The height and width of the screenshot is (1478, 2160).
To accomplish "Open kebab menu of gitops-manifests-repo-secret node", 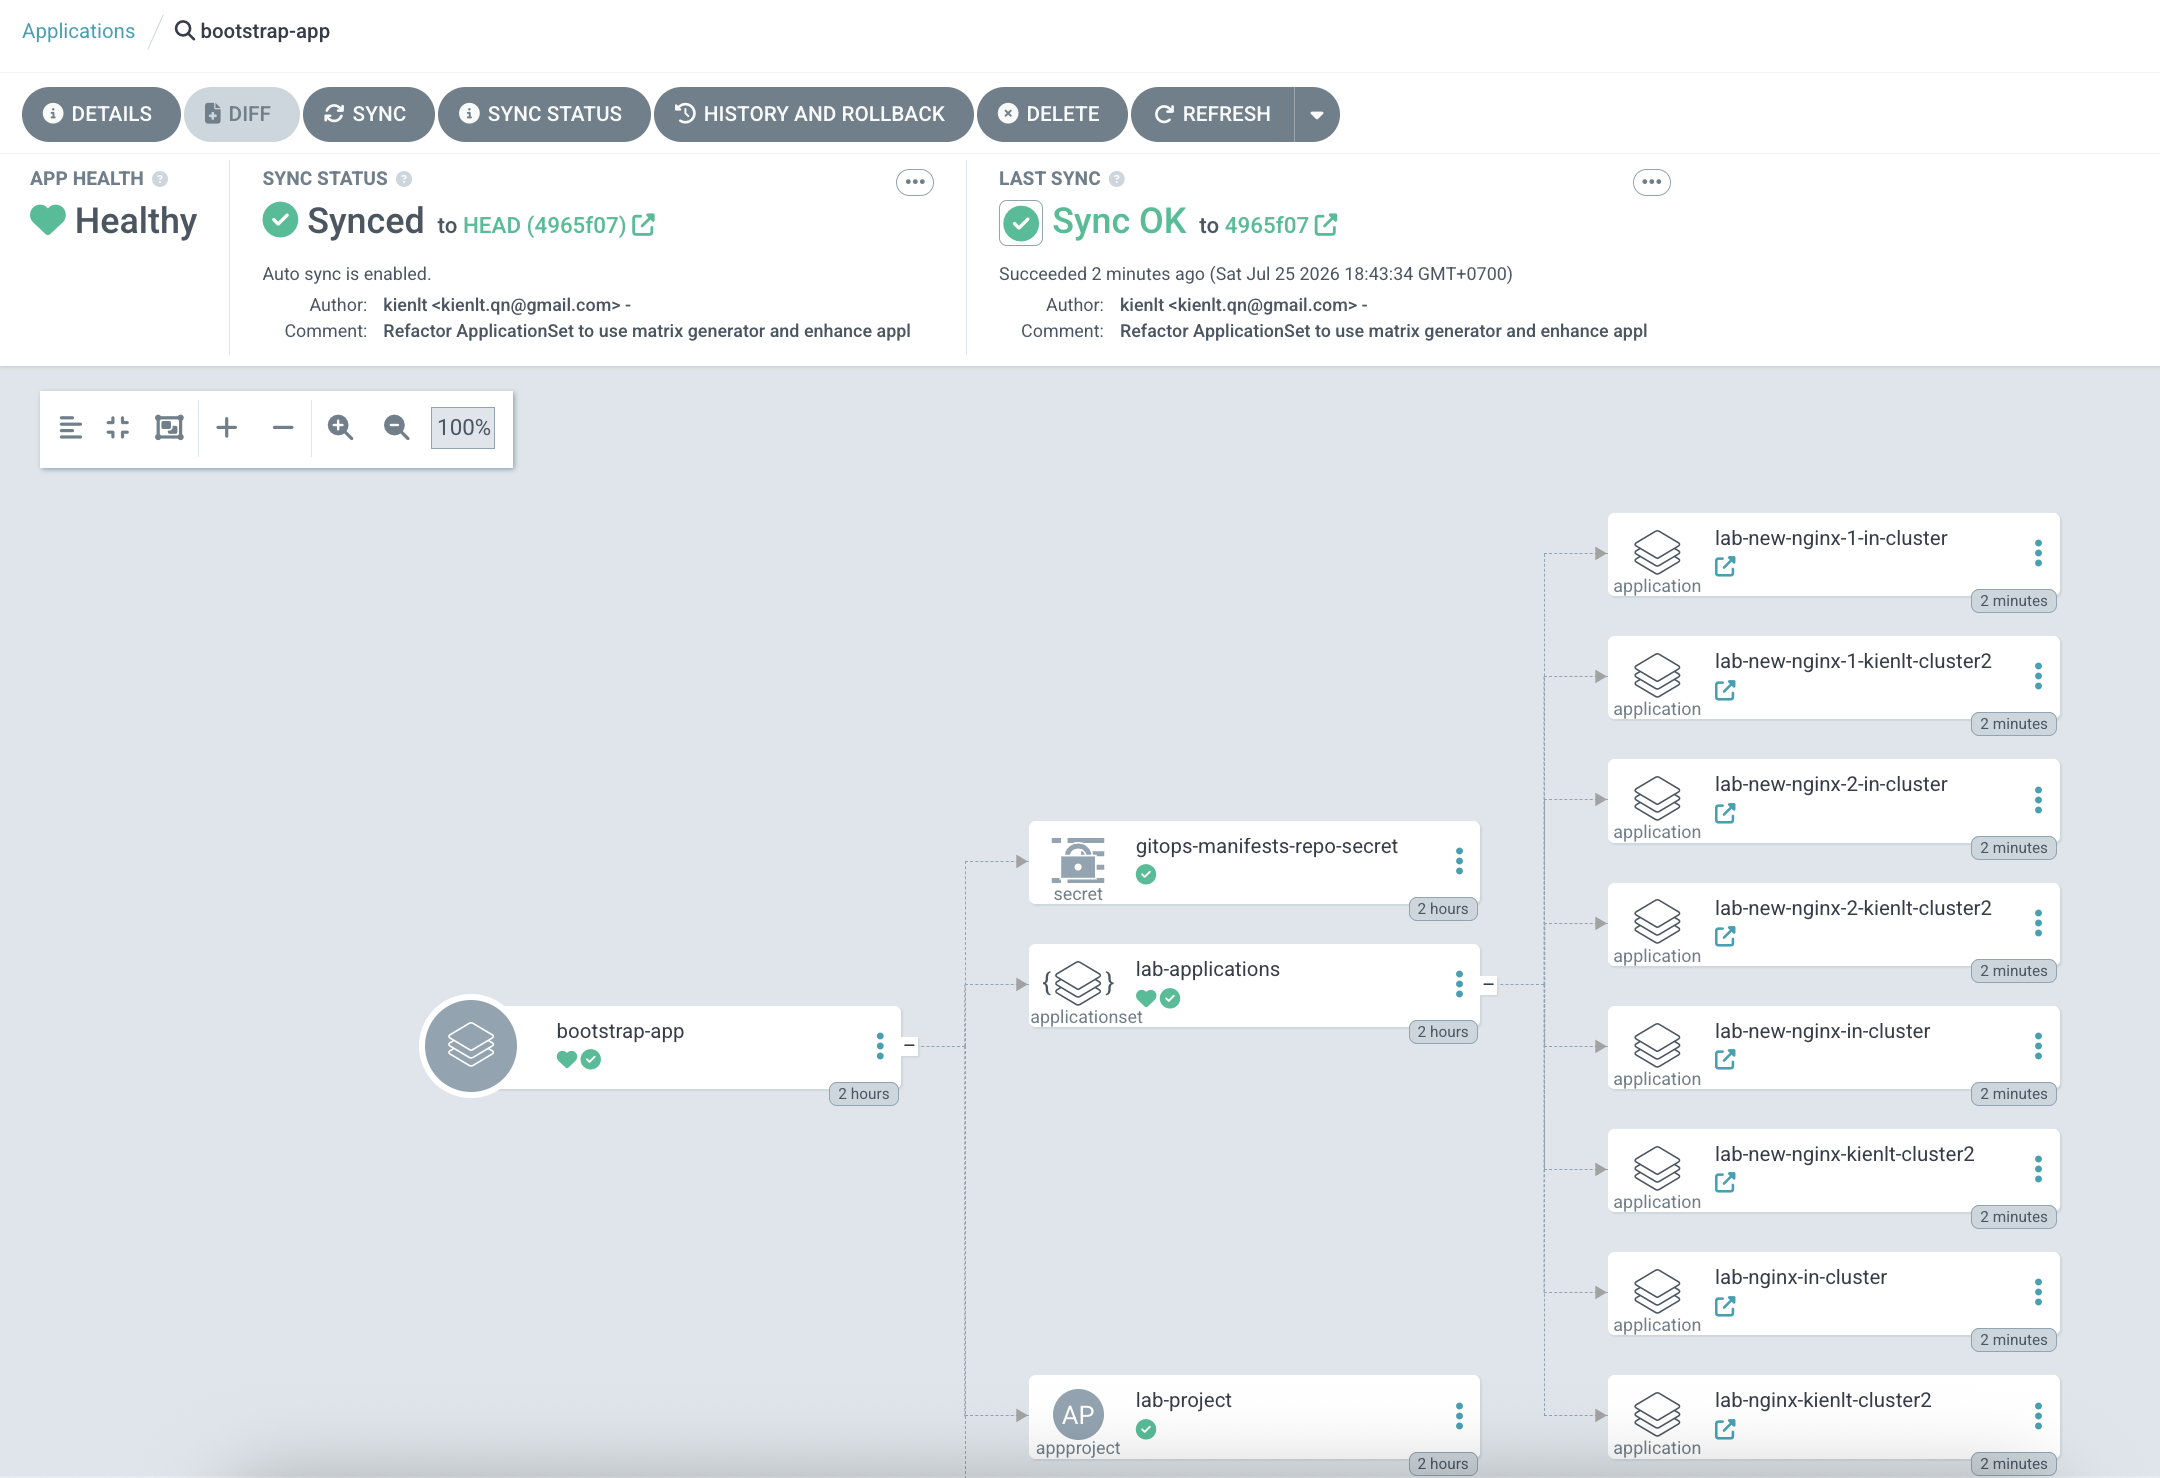I will (1459, 861).
